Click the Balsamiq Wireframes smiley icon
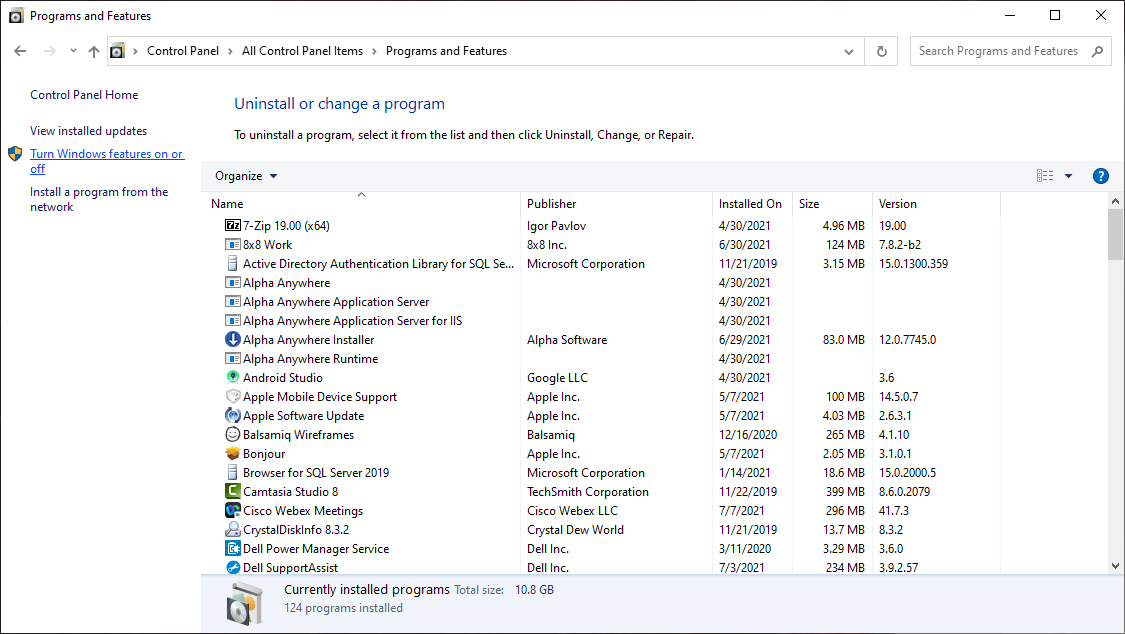Screen dimensions: 1125x634 click(x=232, y=435)
